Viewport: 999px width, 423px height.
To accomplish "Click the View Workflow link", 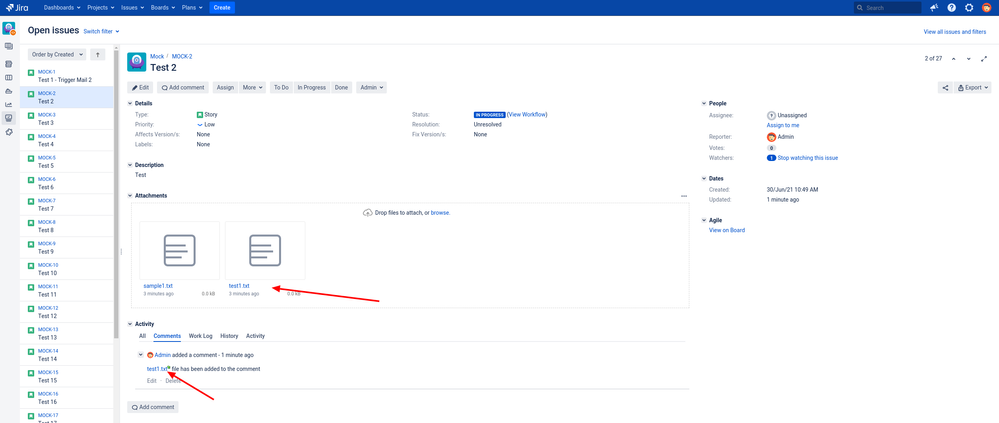I will coord(528,115).
